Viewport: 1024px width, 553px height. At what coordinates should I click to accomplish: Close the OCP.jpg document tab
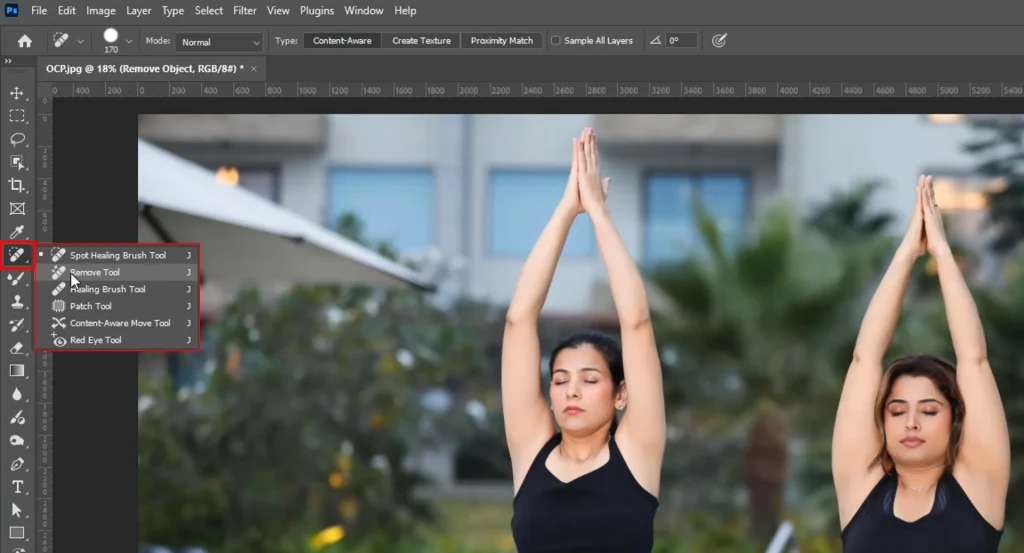(x=254, y=69)
